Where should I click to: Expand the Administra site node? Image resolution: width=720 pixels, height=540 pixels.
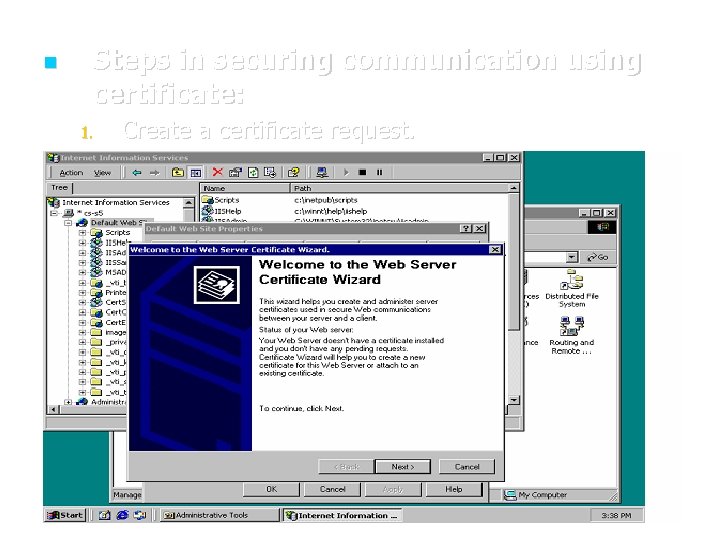[68, 402]
